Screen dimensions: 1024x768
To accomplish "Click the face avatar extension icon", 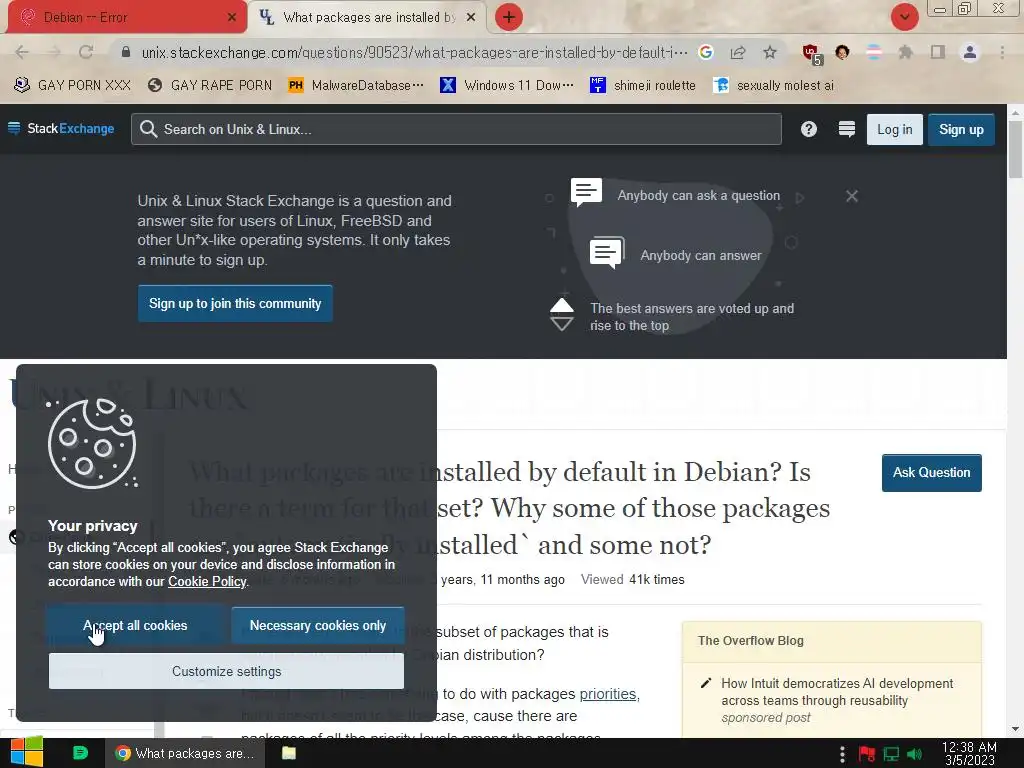I will (x=842, y=52).
